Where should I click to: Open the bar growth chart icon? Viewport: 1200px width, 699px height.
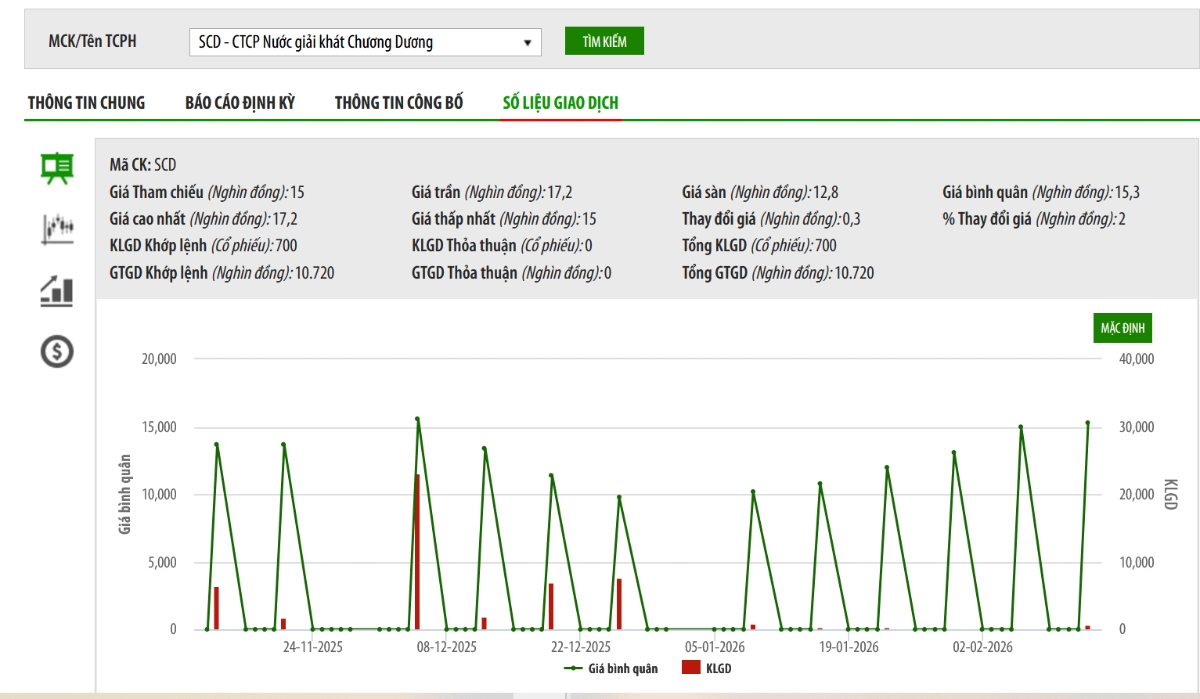click(x=56, y=290)
